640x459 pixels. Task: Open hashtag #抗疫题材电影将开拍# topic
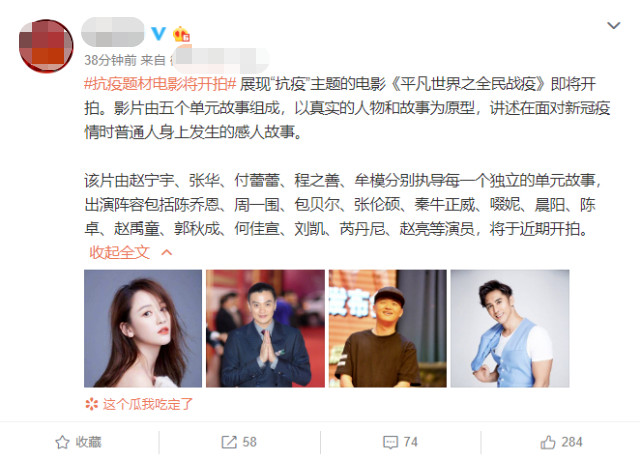click(160, 84)
